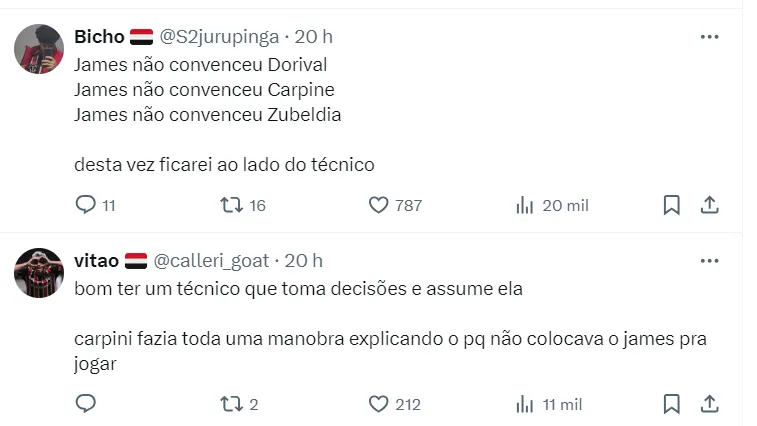This screenshot has width=757, height=426.
Task: Open more options menu on vitao's tweet
Action: pos(709,261)
